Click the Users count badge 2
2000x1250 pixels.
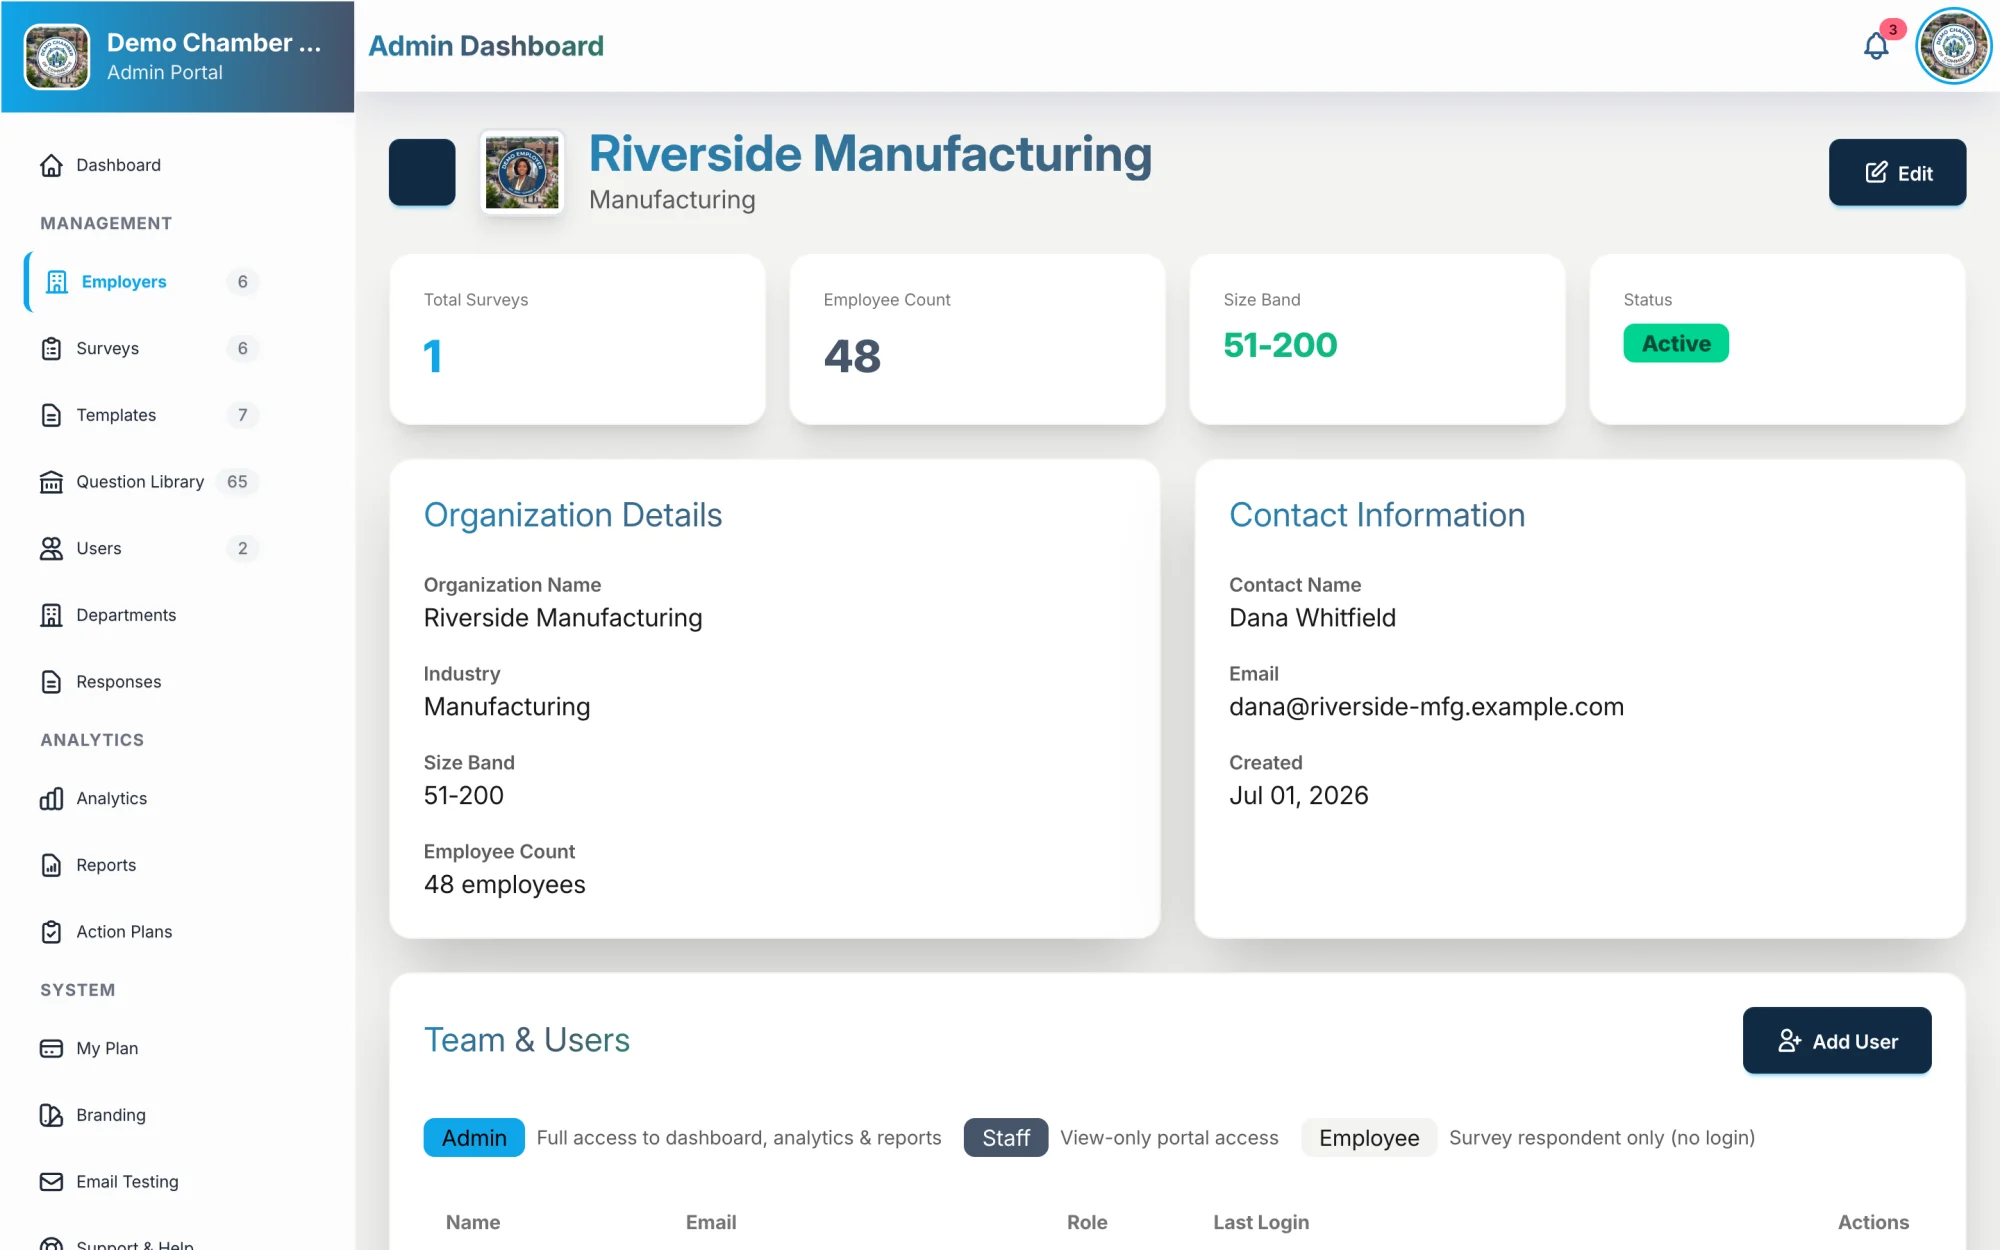242,548
